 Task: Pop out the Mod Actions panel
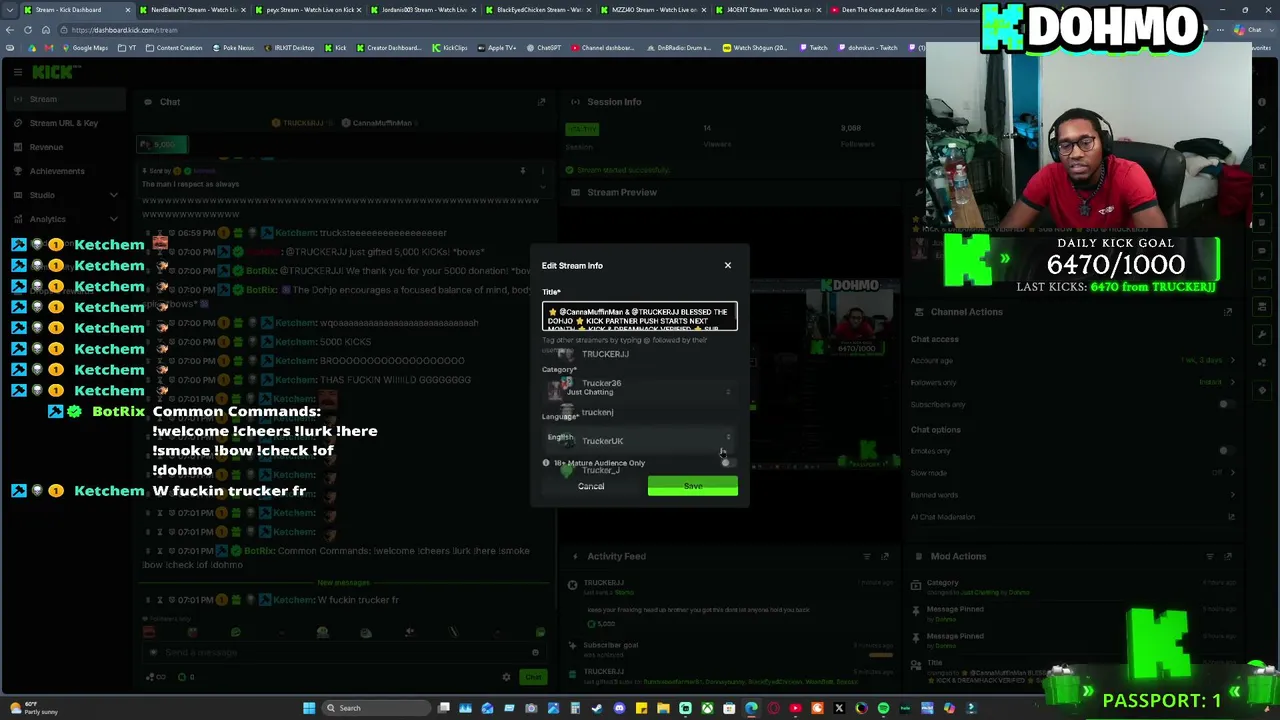click(x=1228, y=556)
